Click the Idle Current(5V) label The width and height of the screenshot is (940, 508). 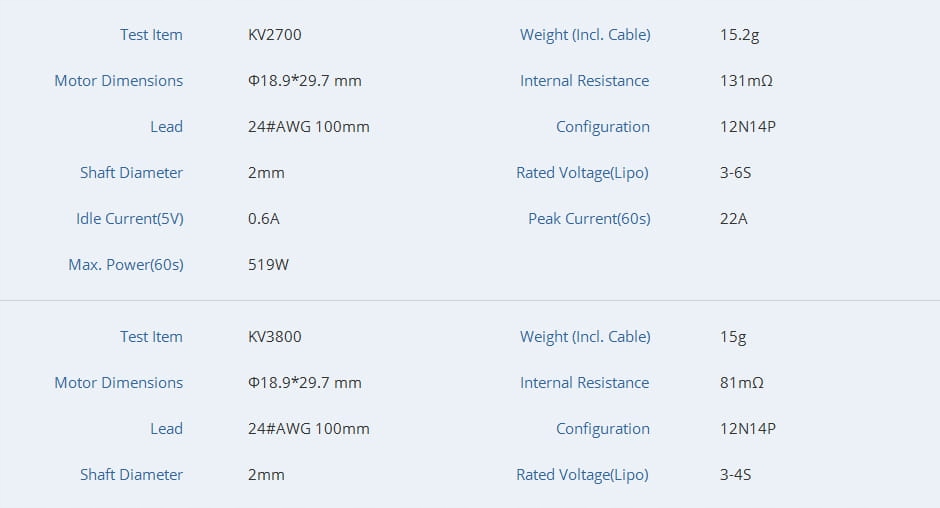tap(129, 219)
